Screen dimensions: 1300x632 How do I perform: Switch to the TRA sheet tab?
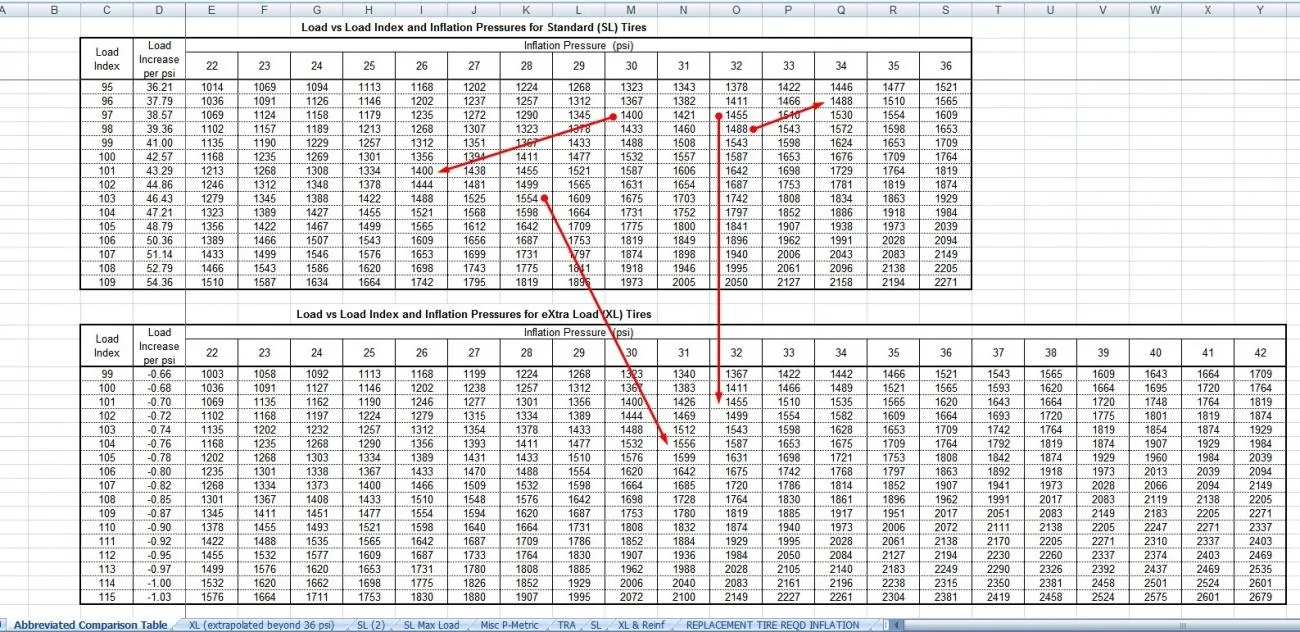point(565,625)
